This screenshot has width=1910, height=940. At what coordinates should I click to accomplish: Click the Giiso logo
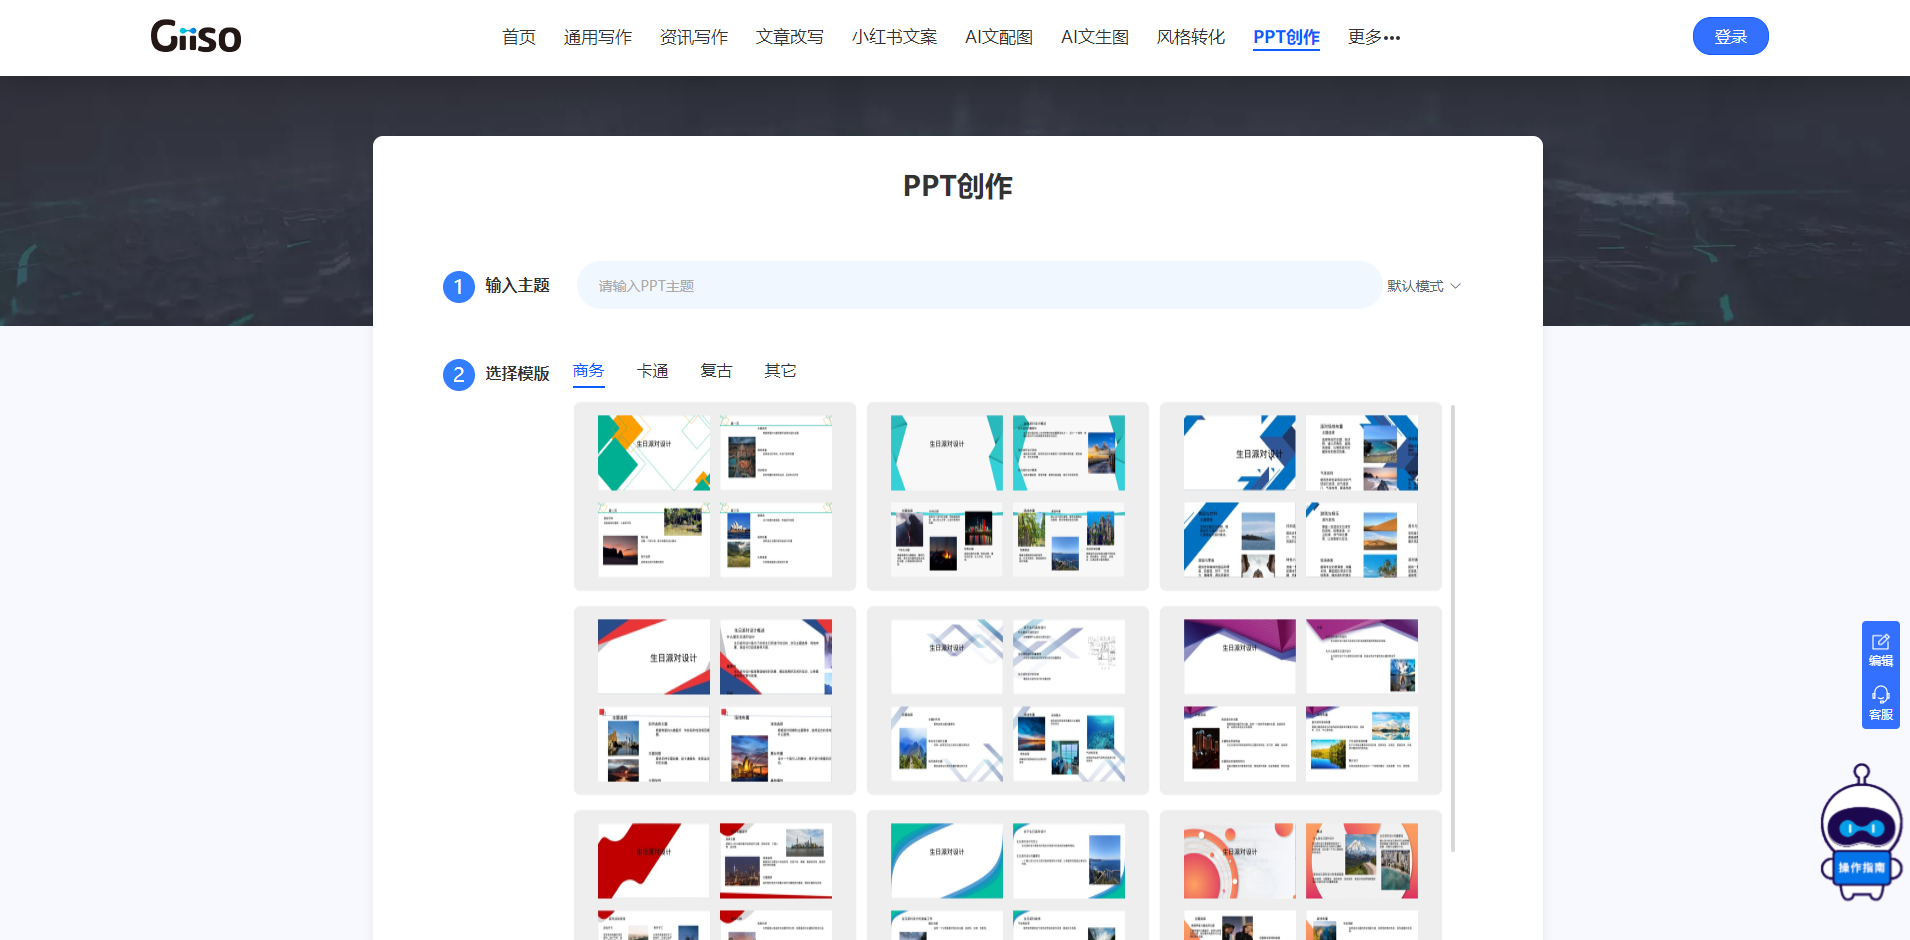click(196, 37)
